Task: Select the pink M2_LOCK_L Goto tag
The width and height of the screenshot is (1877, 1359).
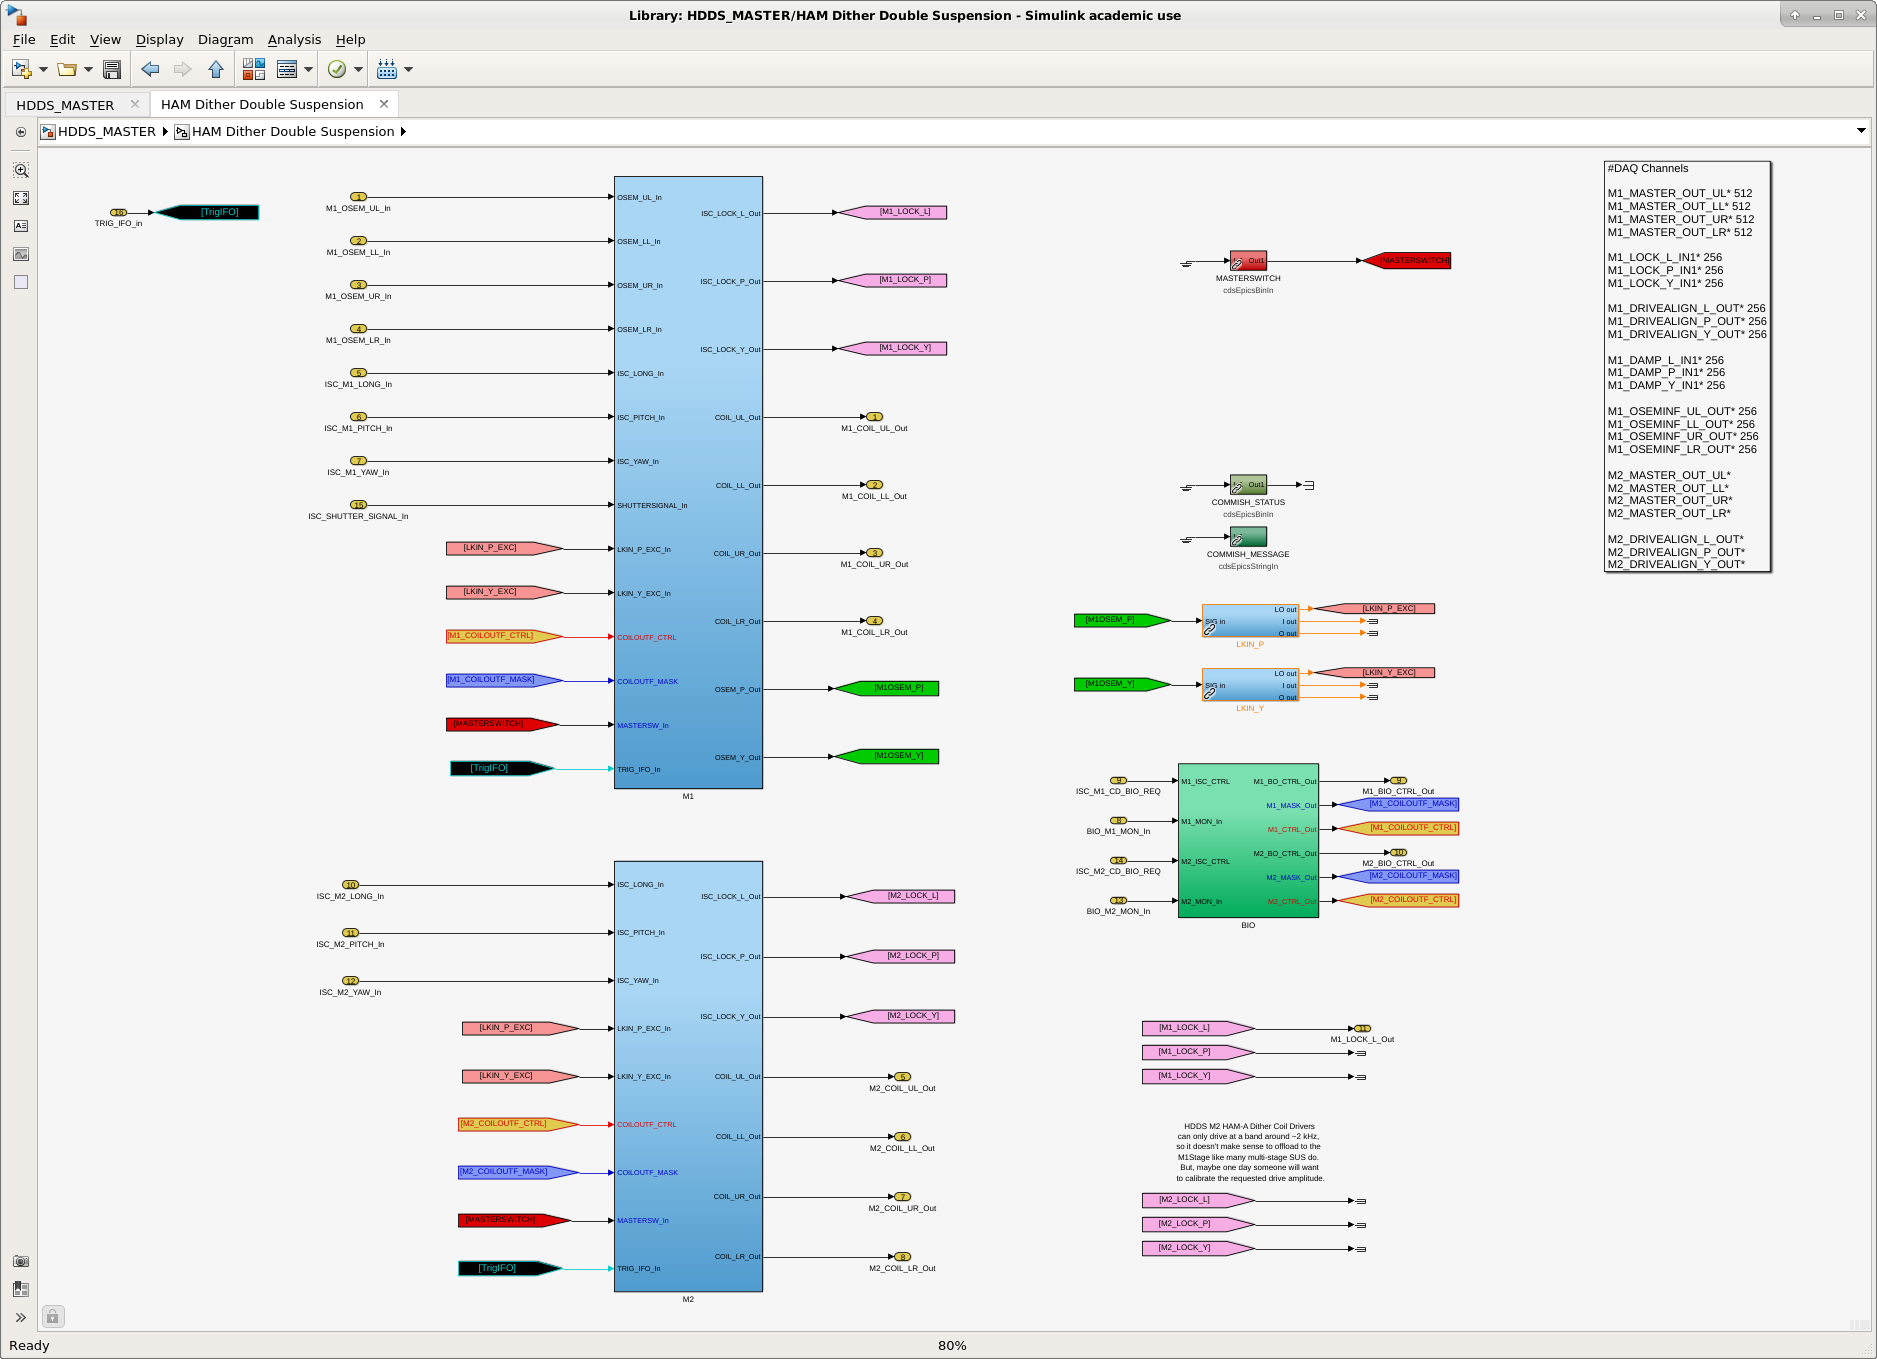Action: click(900, 896)
